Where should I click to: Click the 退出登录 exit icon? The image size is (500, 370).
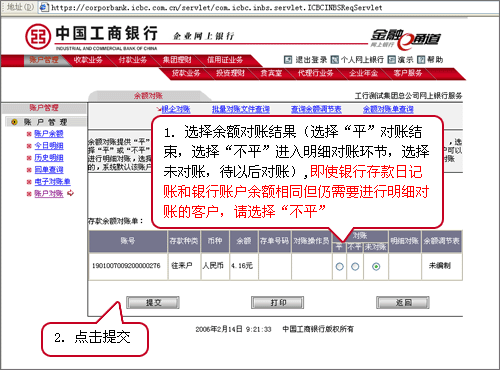tap(288, 60)
